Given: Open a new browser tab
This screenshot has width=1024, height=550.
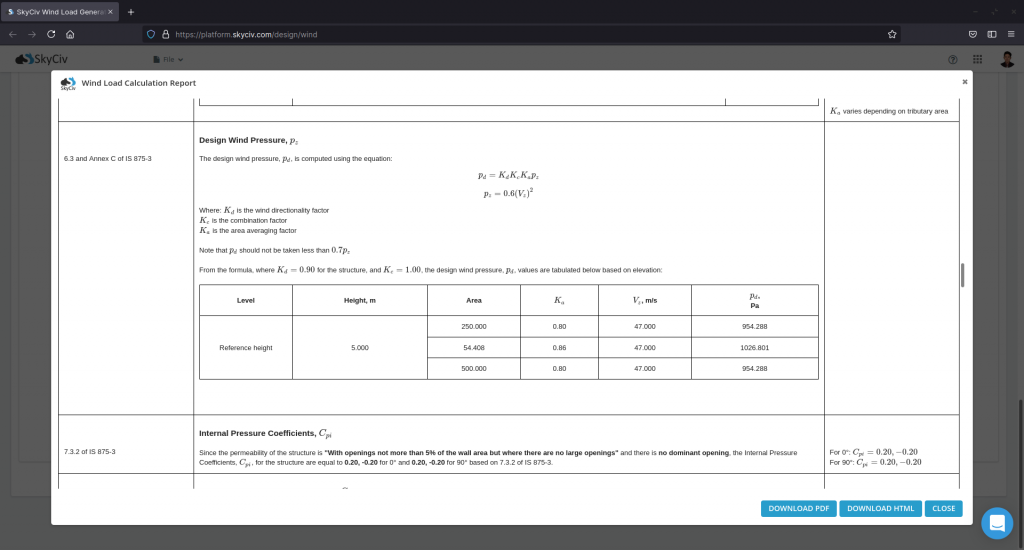Looking at the screenshot, I should click(x=131, y=12).
